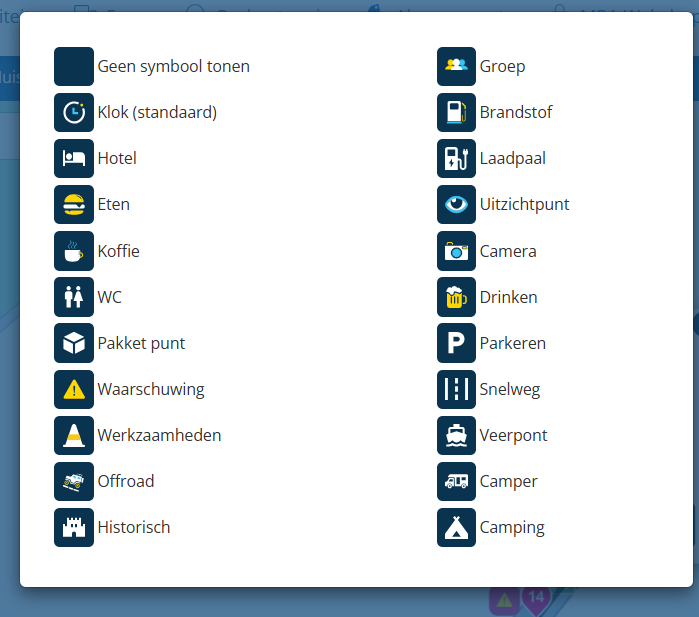The image size is (699, 617).
Task: Choose the Waarschuwing warning triangle icon
Action: 74,389
